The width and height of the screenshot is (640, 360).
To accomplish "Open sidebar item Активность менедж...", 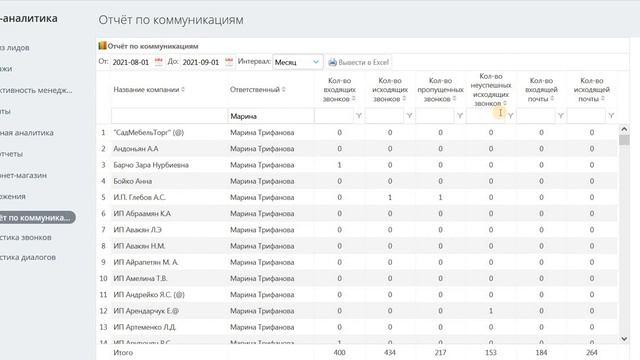I will 36,90.
